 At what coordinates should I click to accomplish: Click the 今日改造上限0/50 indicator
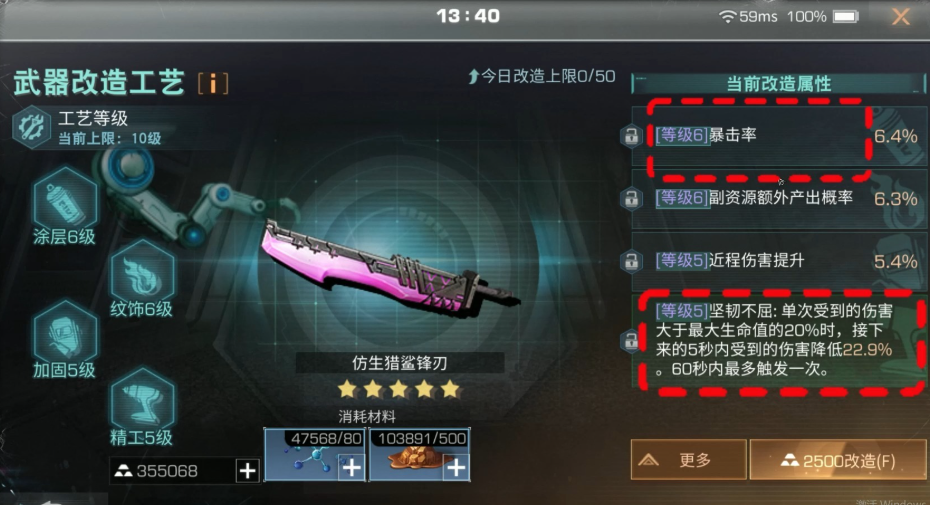point(542,76)
